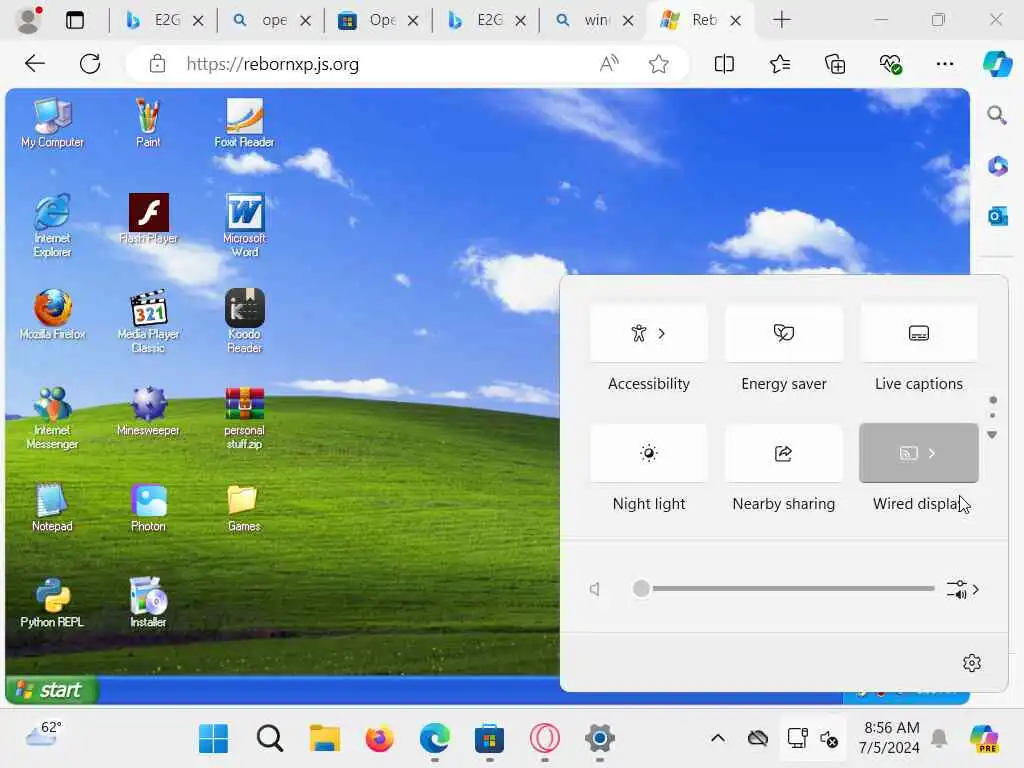Viewport: 1024px width, 768px height.
Task: Toggle Nearby sharing quick setting
Action: (x=784, y=453)
